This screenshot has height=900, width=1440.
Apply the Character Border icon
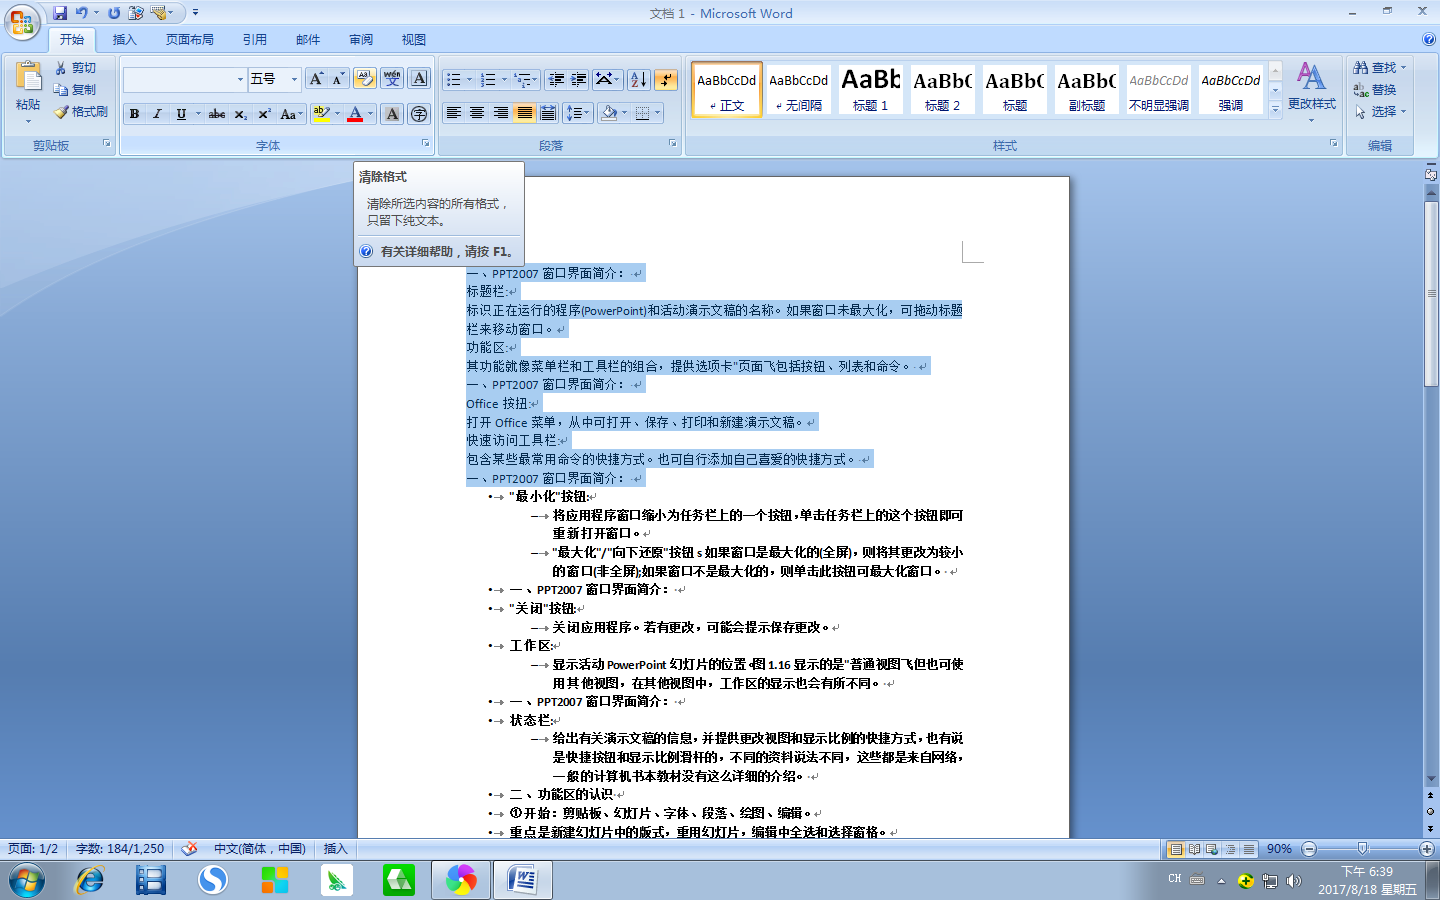[x=420, y=79]
